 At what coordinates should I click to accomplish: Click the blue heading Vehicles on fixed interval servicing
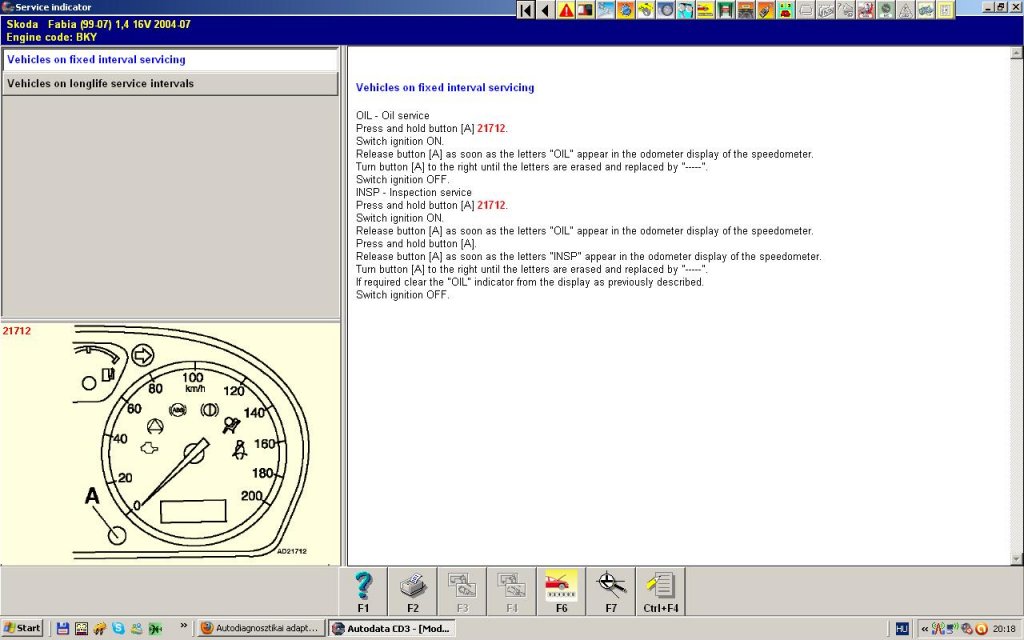445,88
